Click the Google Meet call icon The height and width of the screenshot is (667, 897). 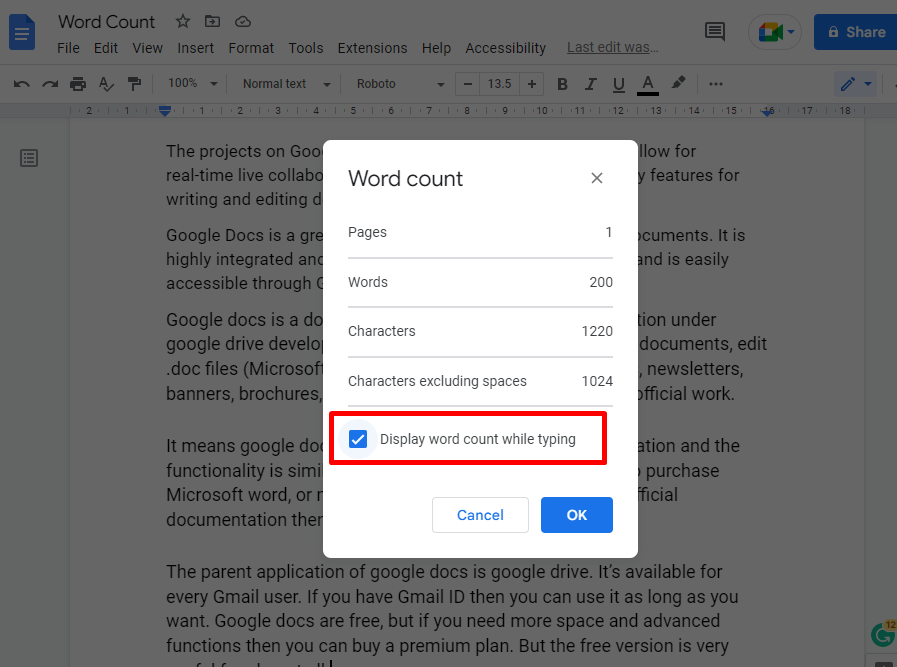[770, 32]
